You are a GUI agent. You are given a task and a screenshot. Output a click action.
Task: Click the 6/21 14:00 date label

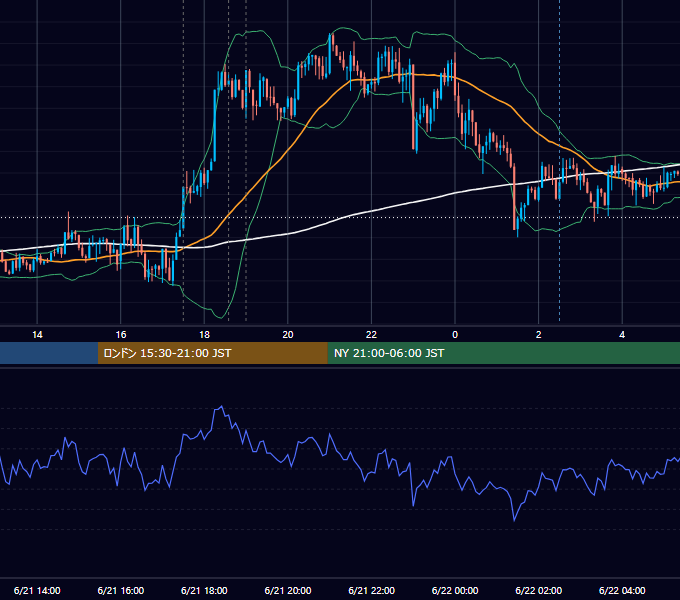(x=37, y=590)
